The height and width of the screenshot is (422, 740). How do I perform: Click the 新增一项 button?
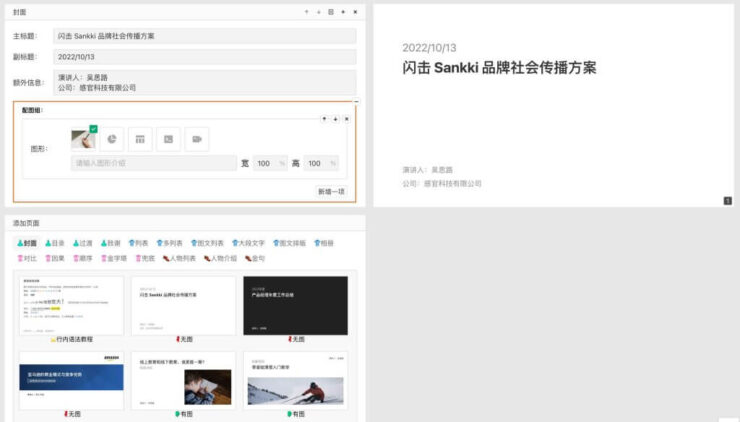point(331,192)
